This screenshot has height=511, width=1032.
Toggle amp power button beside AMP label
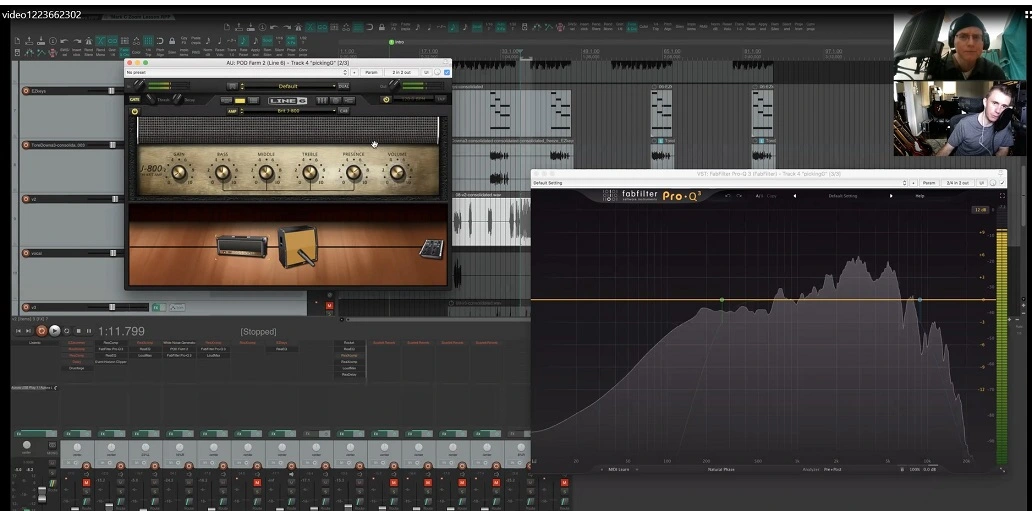coord(135,111)
